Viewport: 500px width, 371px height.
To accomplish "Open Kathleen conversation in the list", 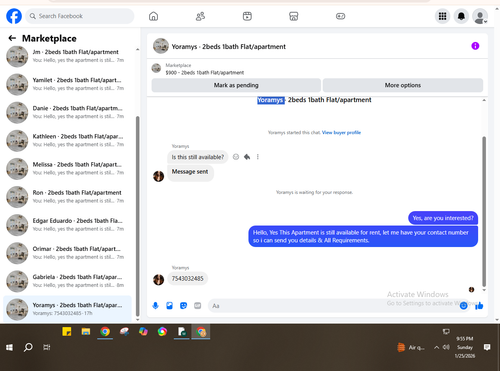I will click(67, 140).
